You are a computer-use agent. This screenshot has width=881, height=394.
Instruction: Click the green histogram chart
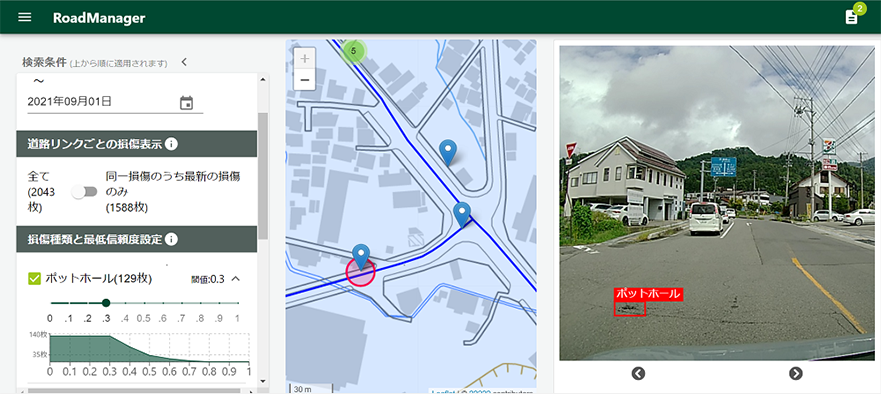(x=149, y=348)
